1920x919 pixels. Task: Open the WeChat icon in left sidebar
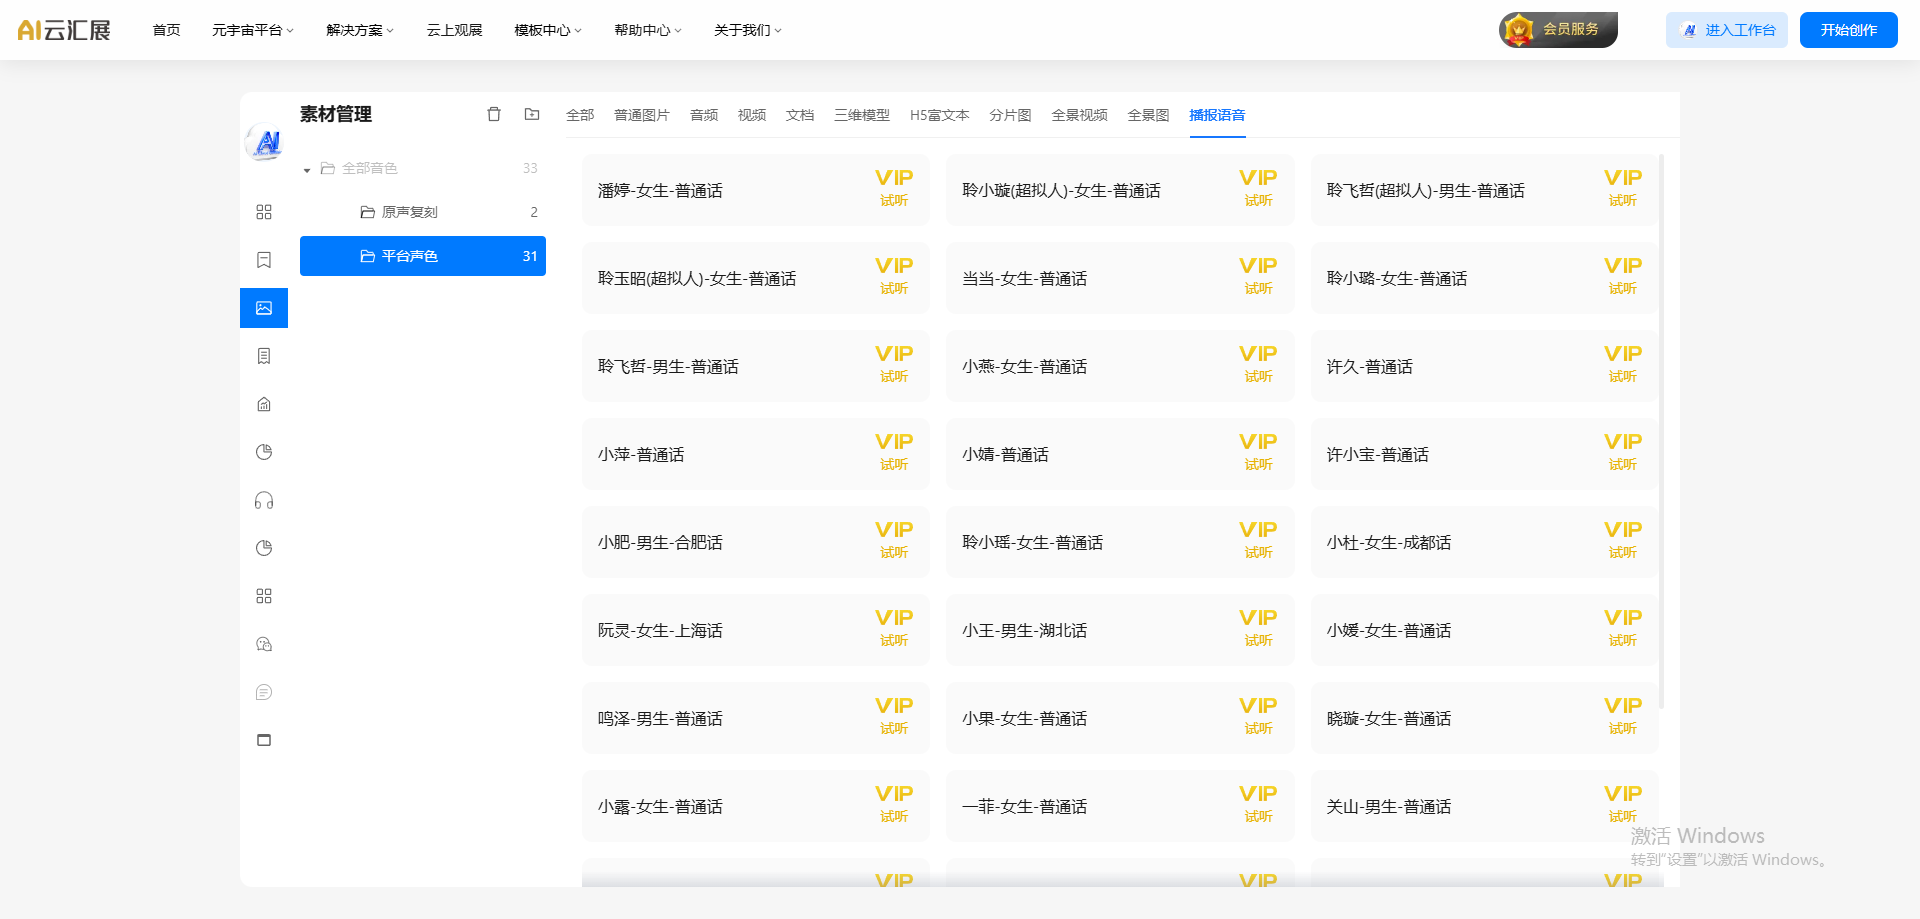(264, 644)
